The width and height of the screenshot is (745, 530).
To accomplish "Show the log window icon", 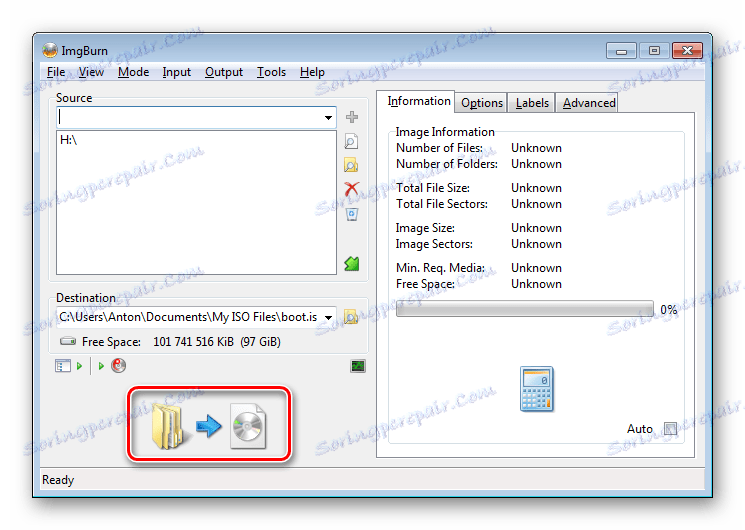I will point(358,366).
